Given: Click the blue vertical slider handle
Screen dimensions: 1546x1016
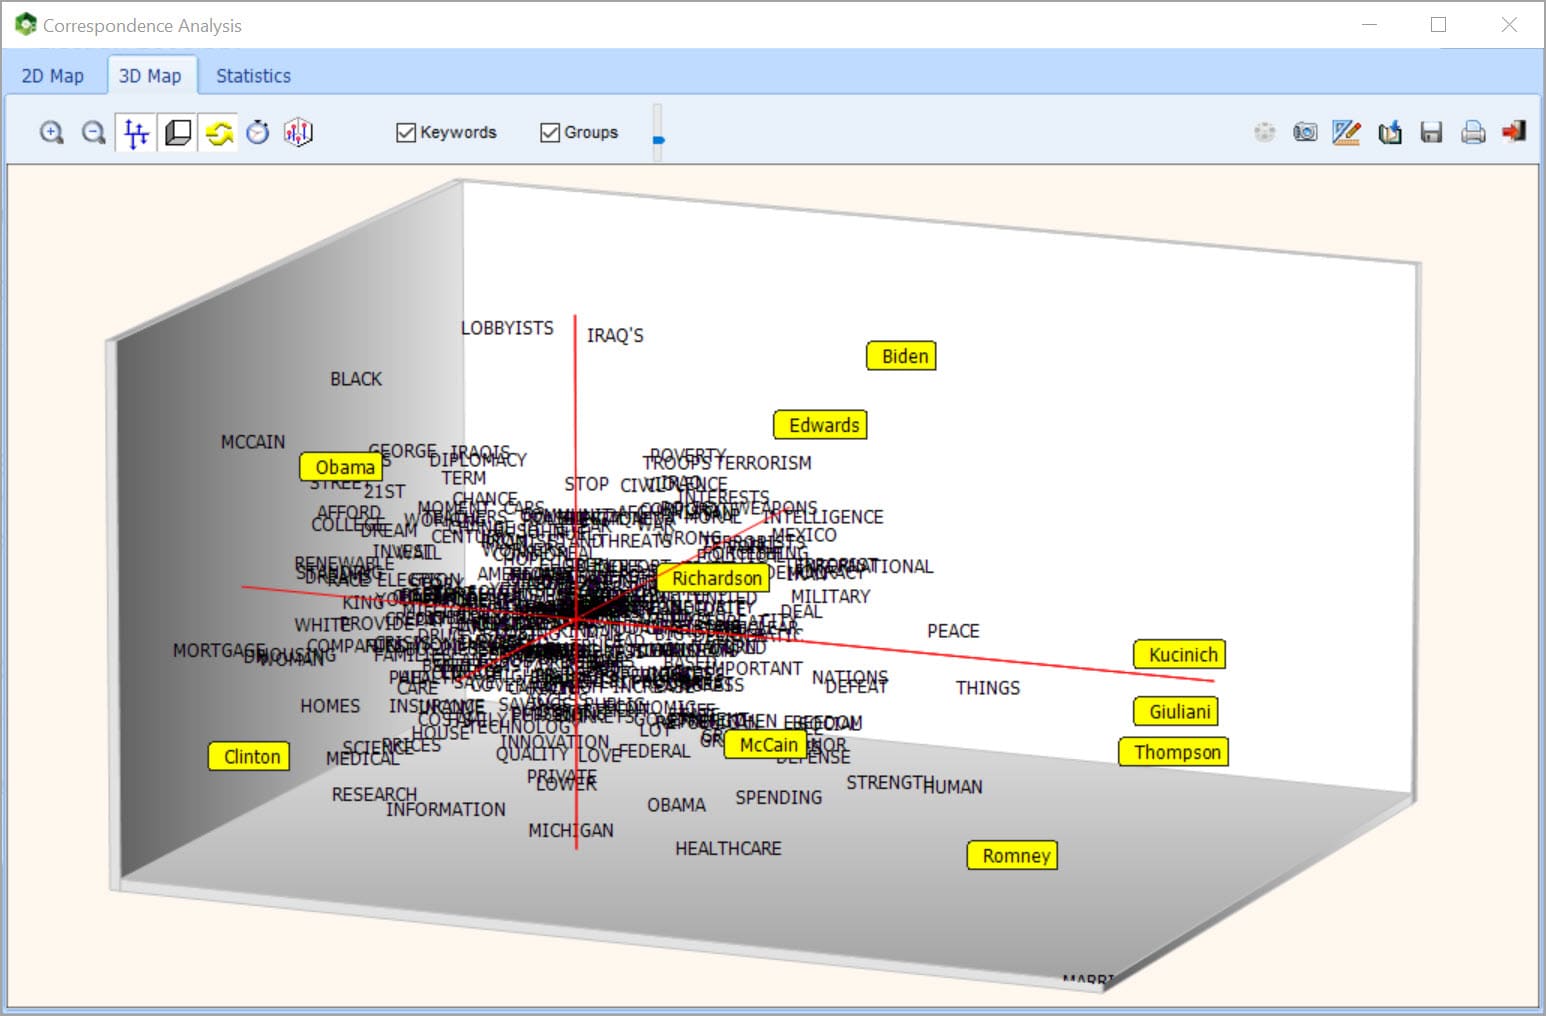Looking at the screenshot, I should click(x=658, y=140).
